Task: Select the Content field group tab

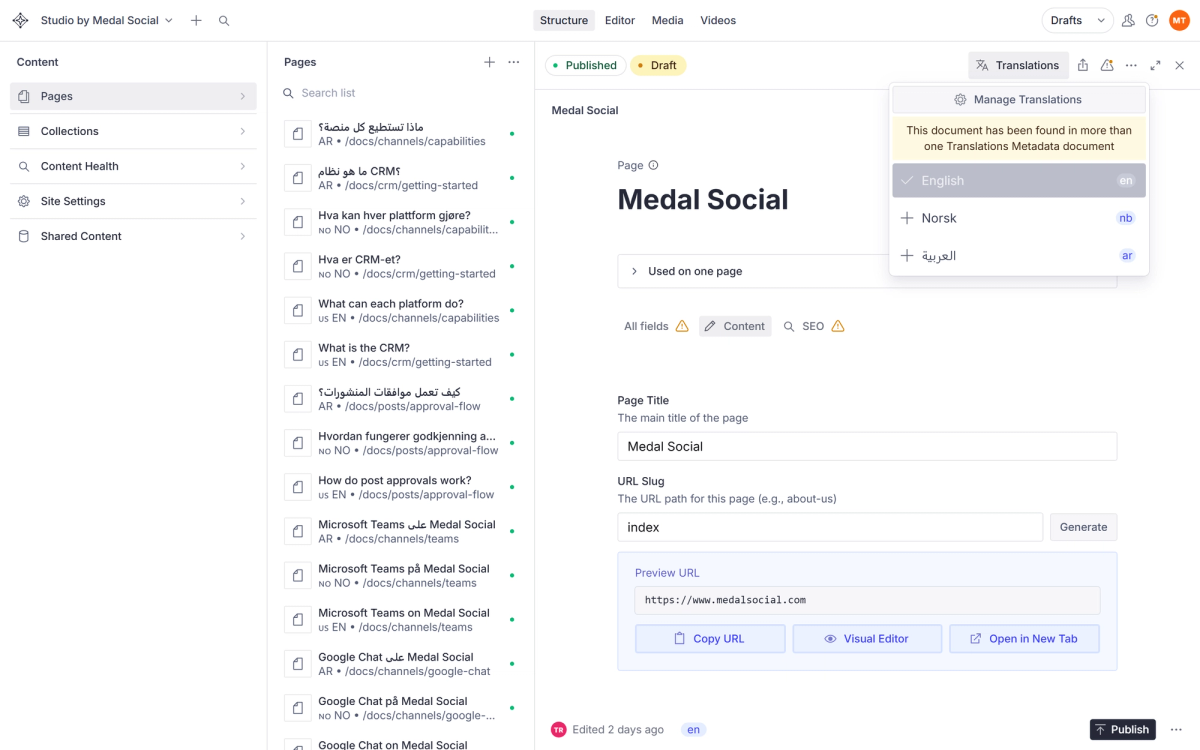Action: pyautogui.click(x=735, y=326)
